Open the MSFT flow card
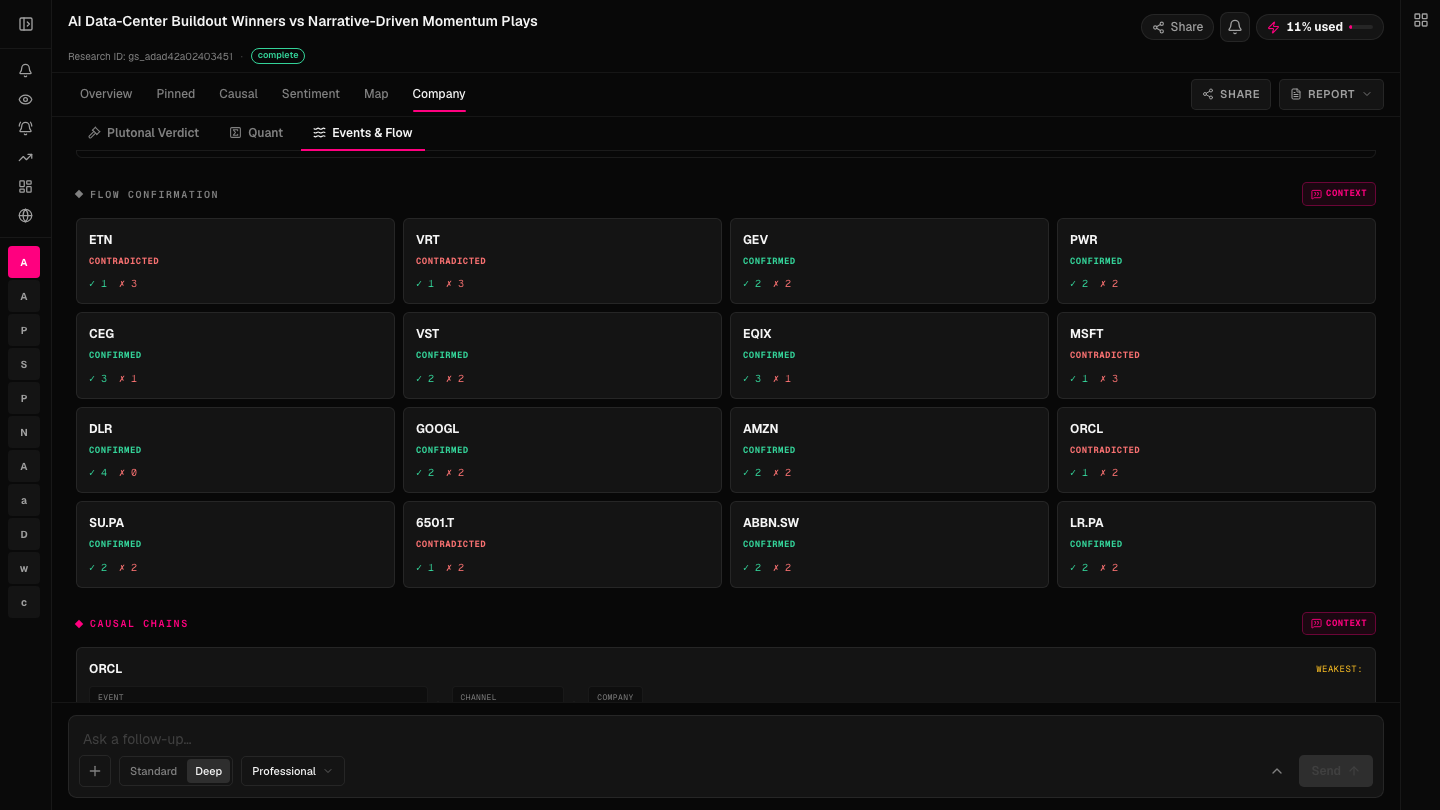The image size is (1440, 810). (x=1216, y=356)
